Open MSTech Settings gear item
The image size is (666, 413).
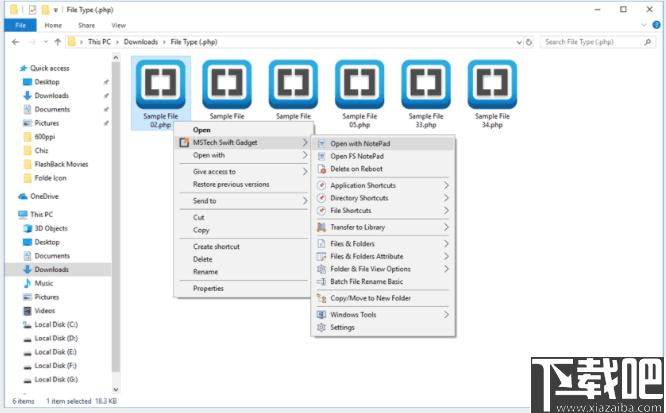click(383, 328)
